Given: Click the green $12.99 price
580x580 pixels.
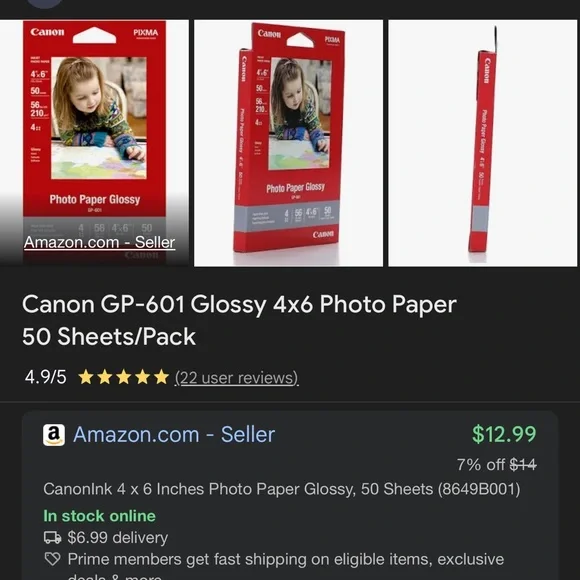Looking at the screenshot, I should point(504,434).
